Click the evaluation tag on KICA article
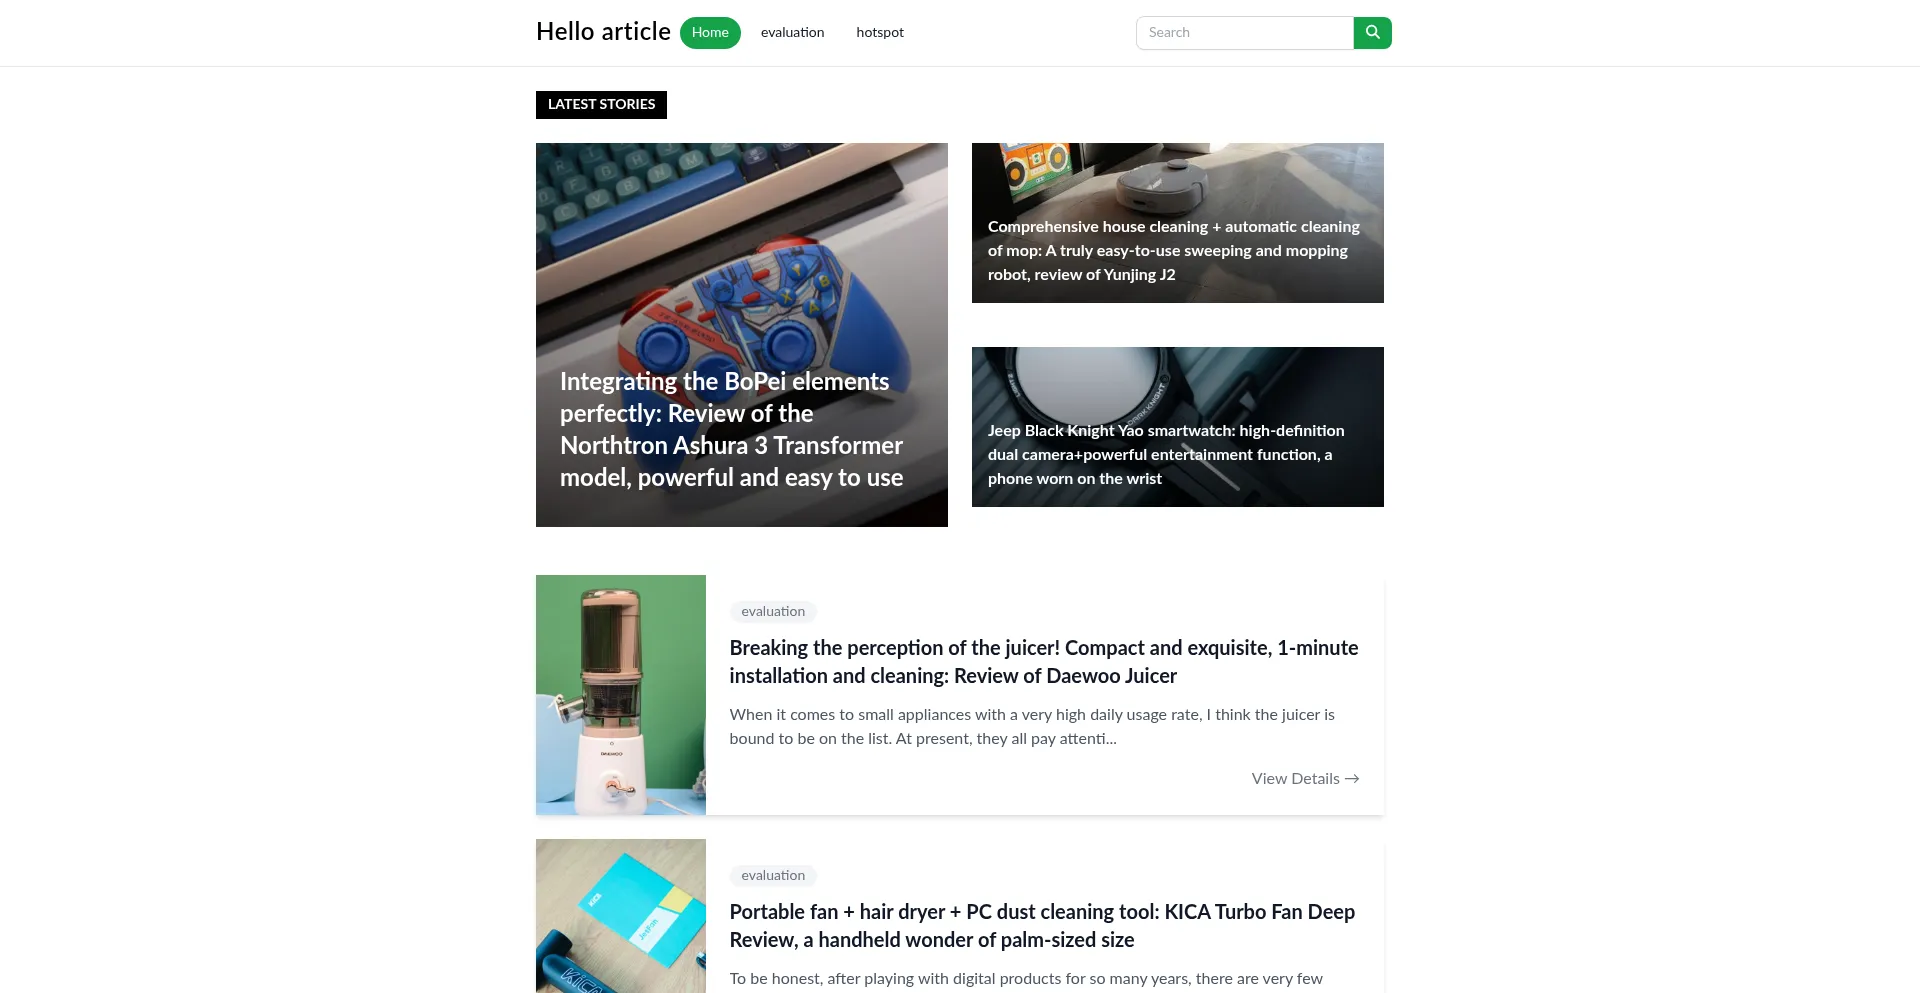Image resolution: width=1920 pixels, height=993 pixels. point(773,876)
